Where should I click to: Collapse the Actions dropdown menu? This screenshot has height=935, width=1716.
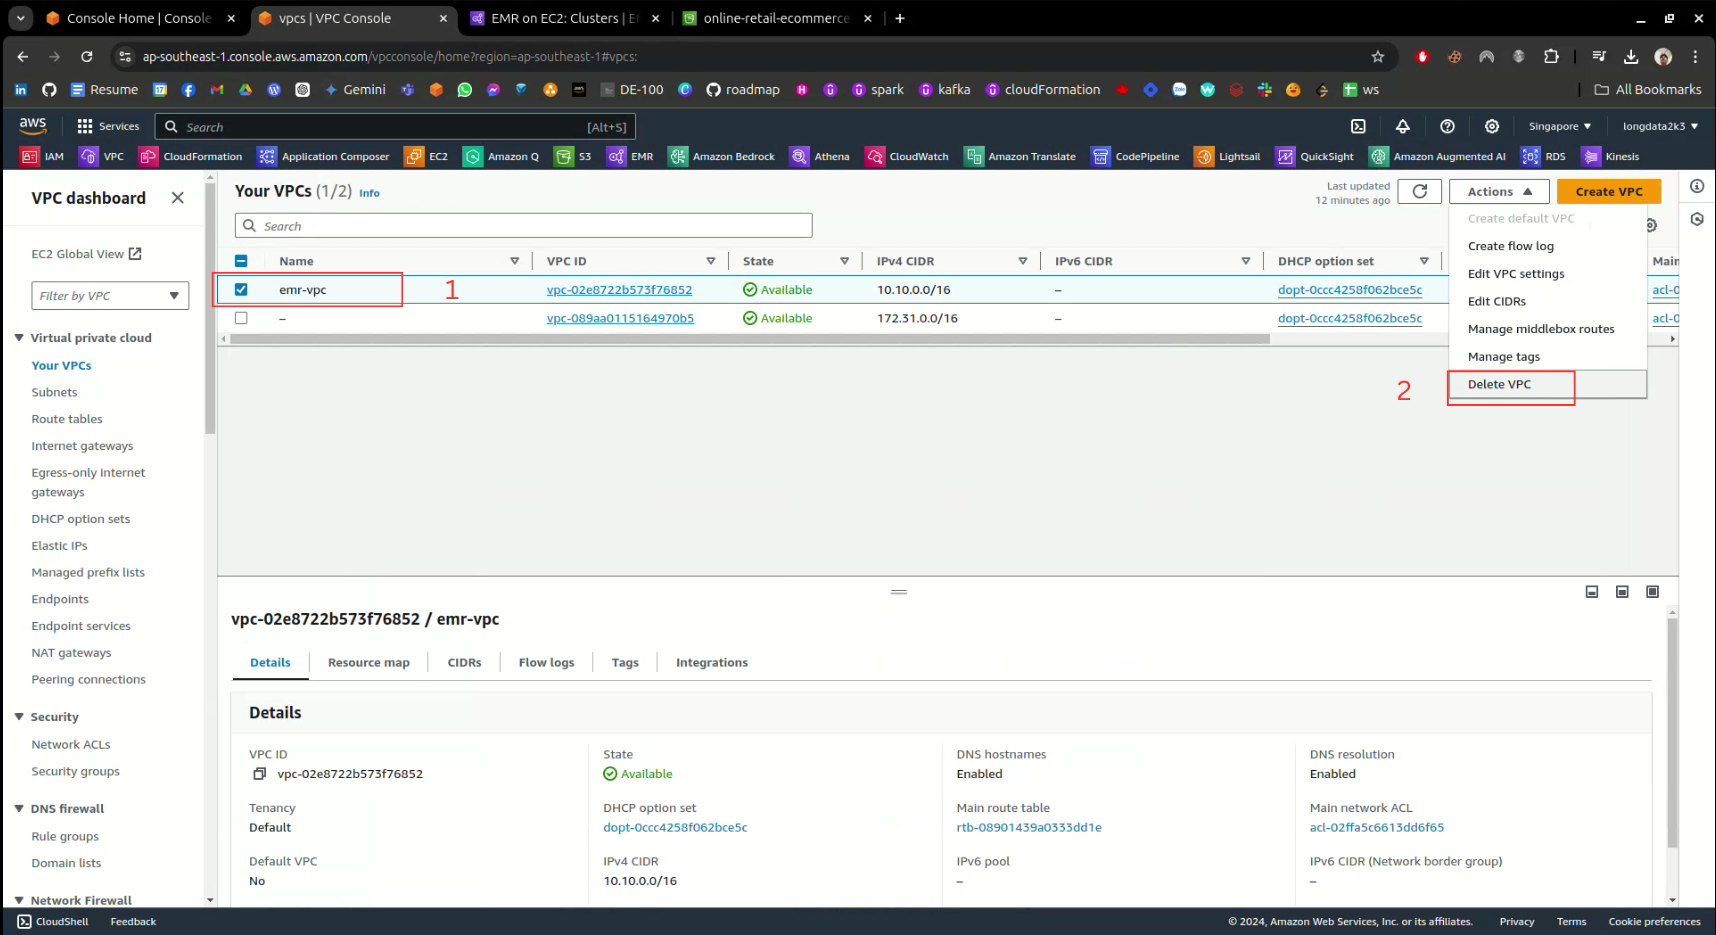point(1498,191)
